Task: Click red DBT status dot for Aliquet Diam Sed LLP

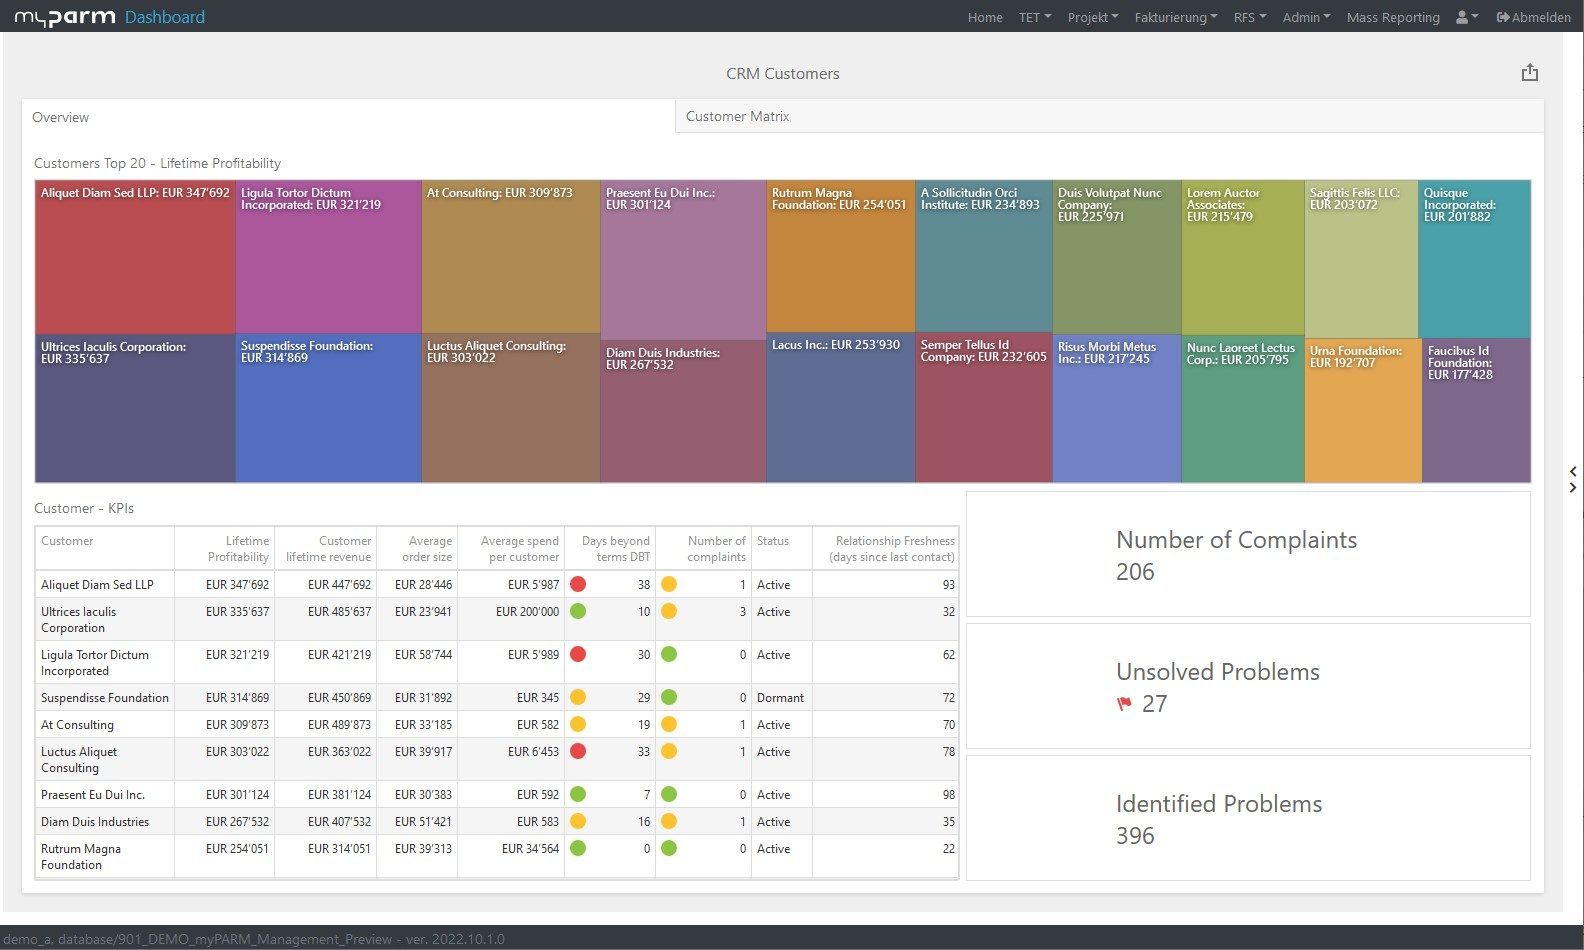Action: click(577, 584)
